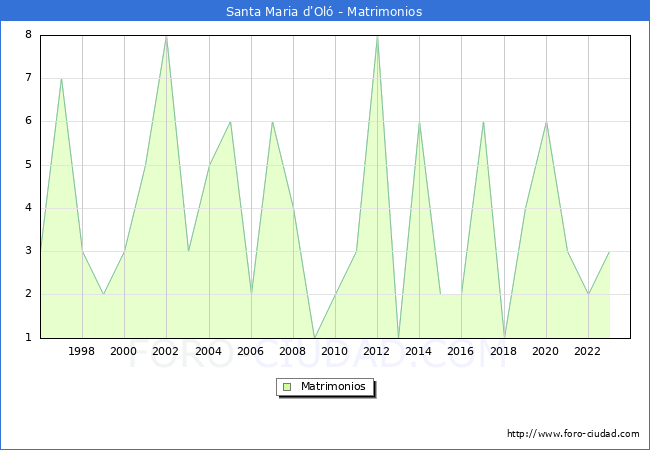Click the green Matrimonios legend swatch
The height and width of the screenshot is (450, 650).
[x=287, y=387]
